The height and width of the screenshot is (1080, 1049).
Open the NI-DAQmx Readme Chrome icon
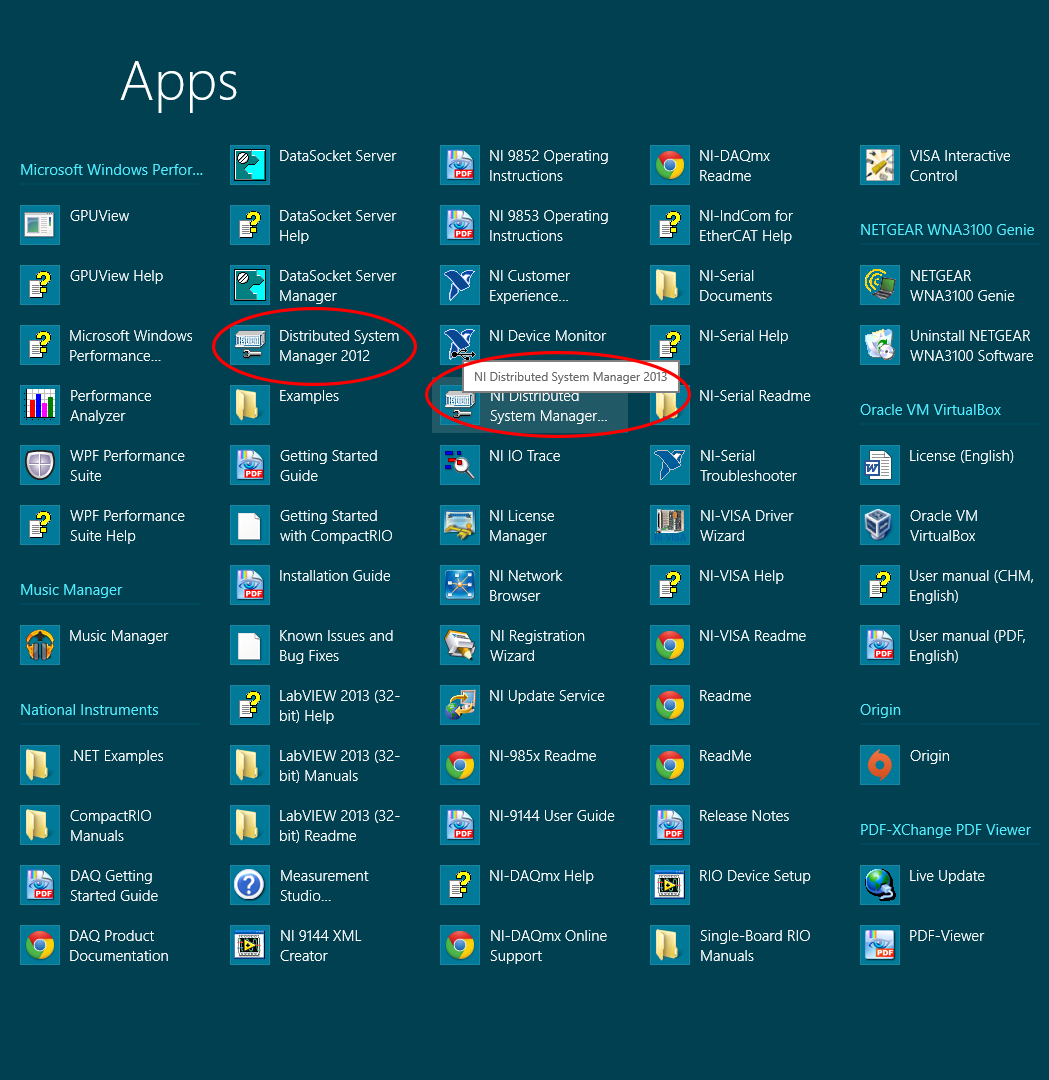[x=669, y=165]
